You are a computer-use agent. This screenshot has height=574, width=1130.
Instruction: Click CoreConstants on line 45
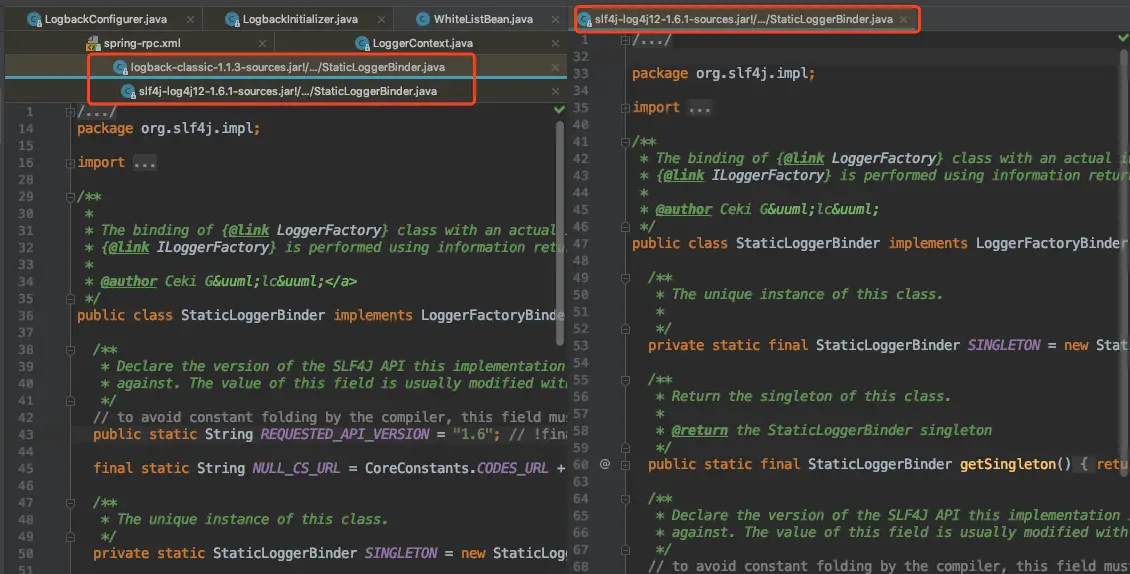point(418,468)
